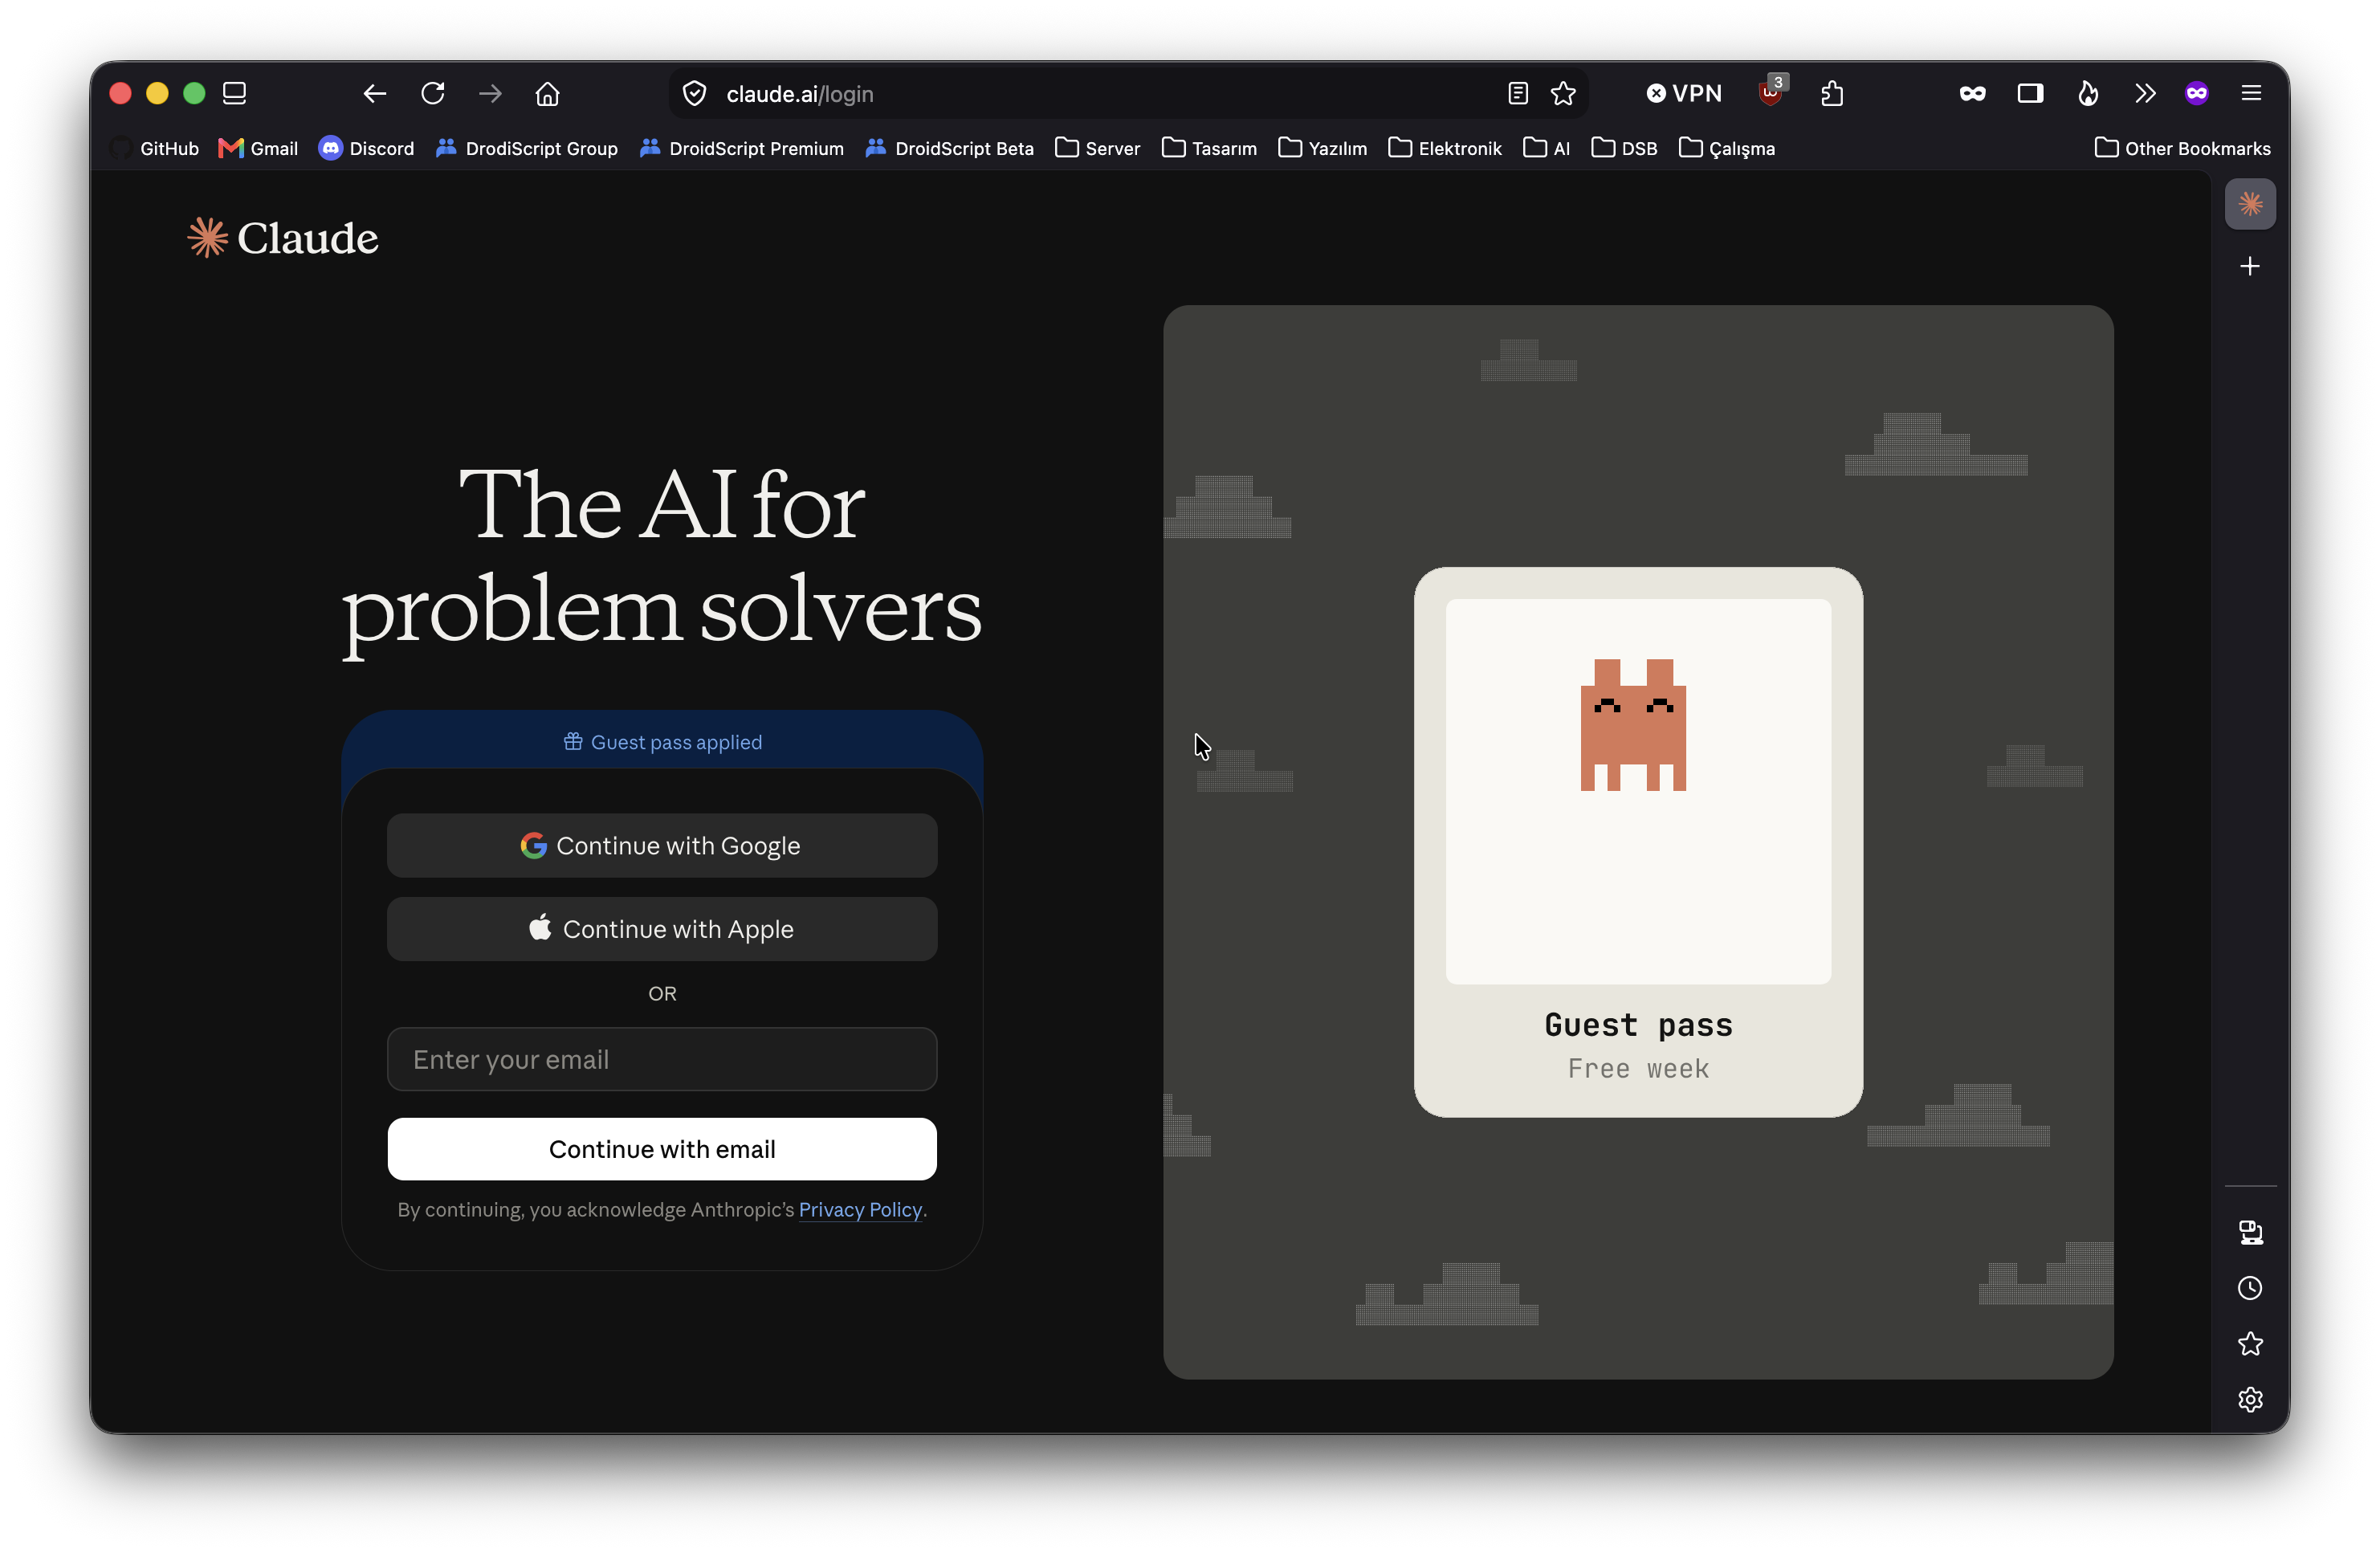The image size is (2380, 1553).
Task: Click Continue with Google button
Action: point(662,846)
